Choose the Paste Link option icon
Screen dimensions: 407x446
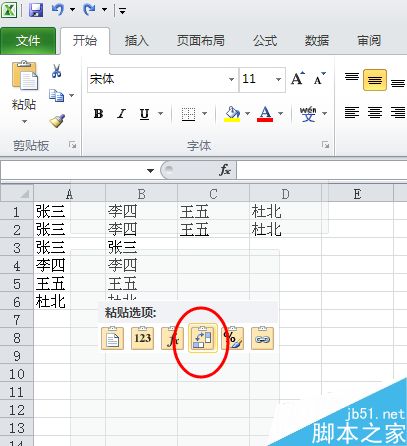[262, 338]
